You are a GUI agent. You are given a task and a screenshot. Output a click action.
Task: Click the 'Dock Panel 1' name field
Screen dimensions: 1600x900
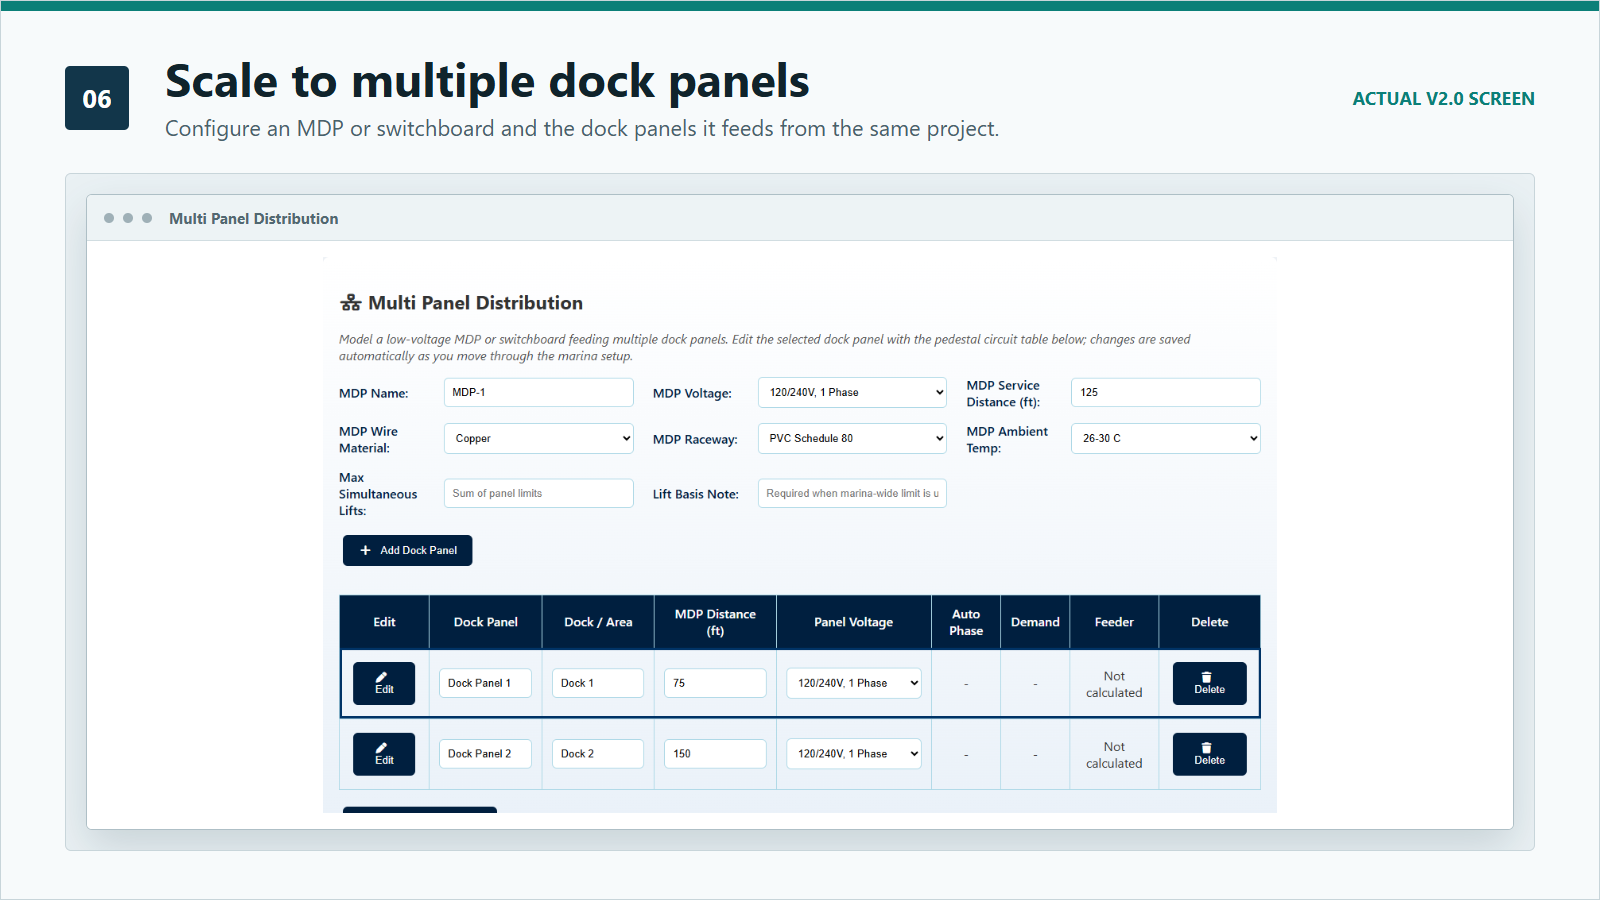click(485, 683)
